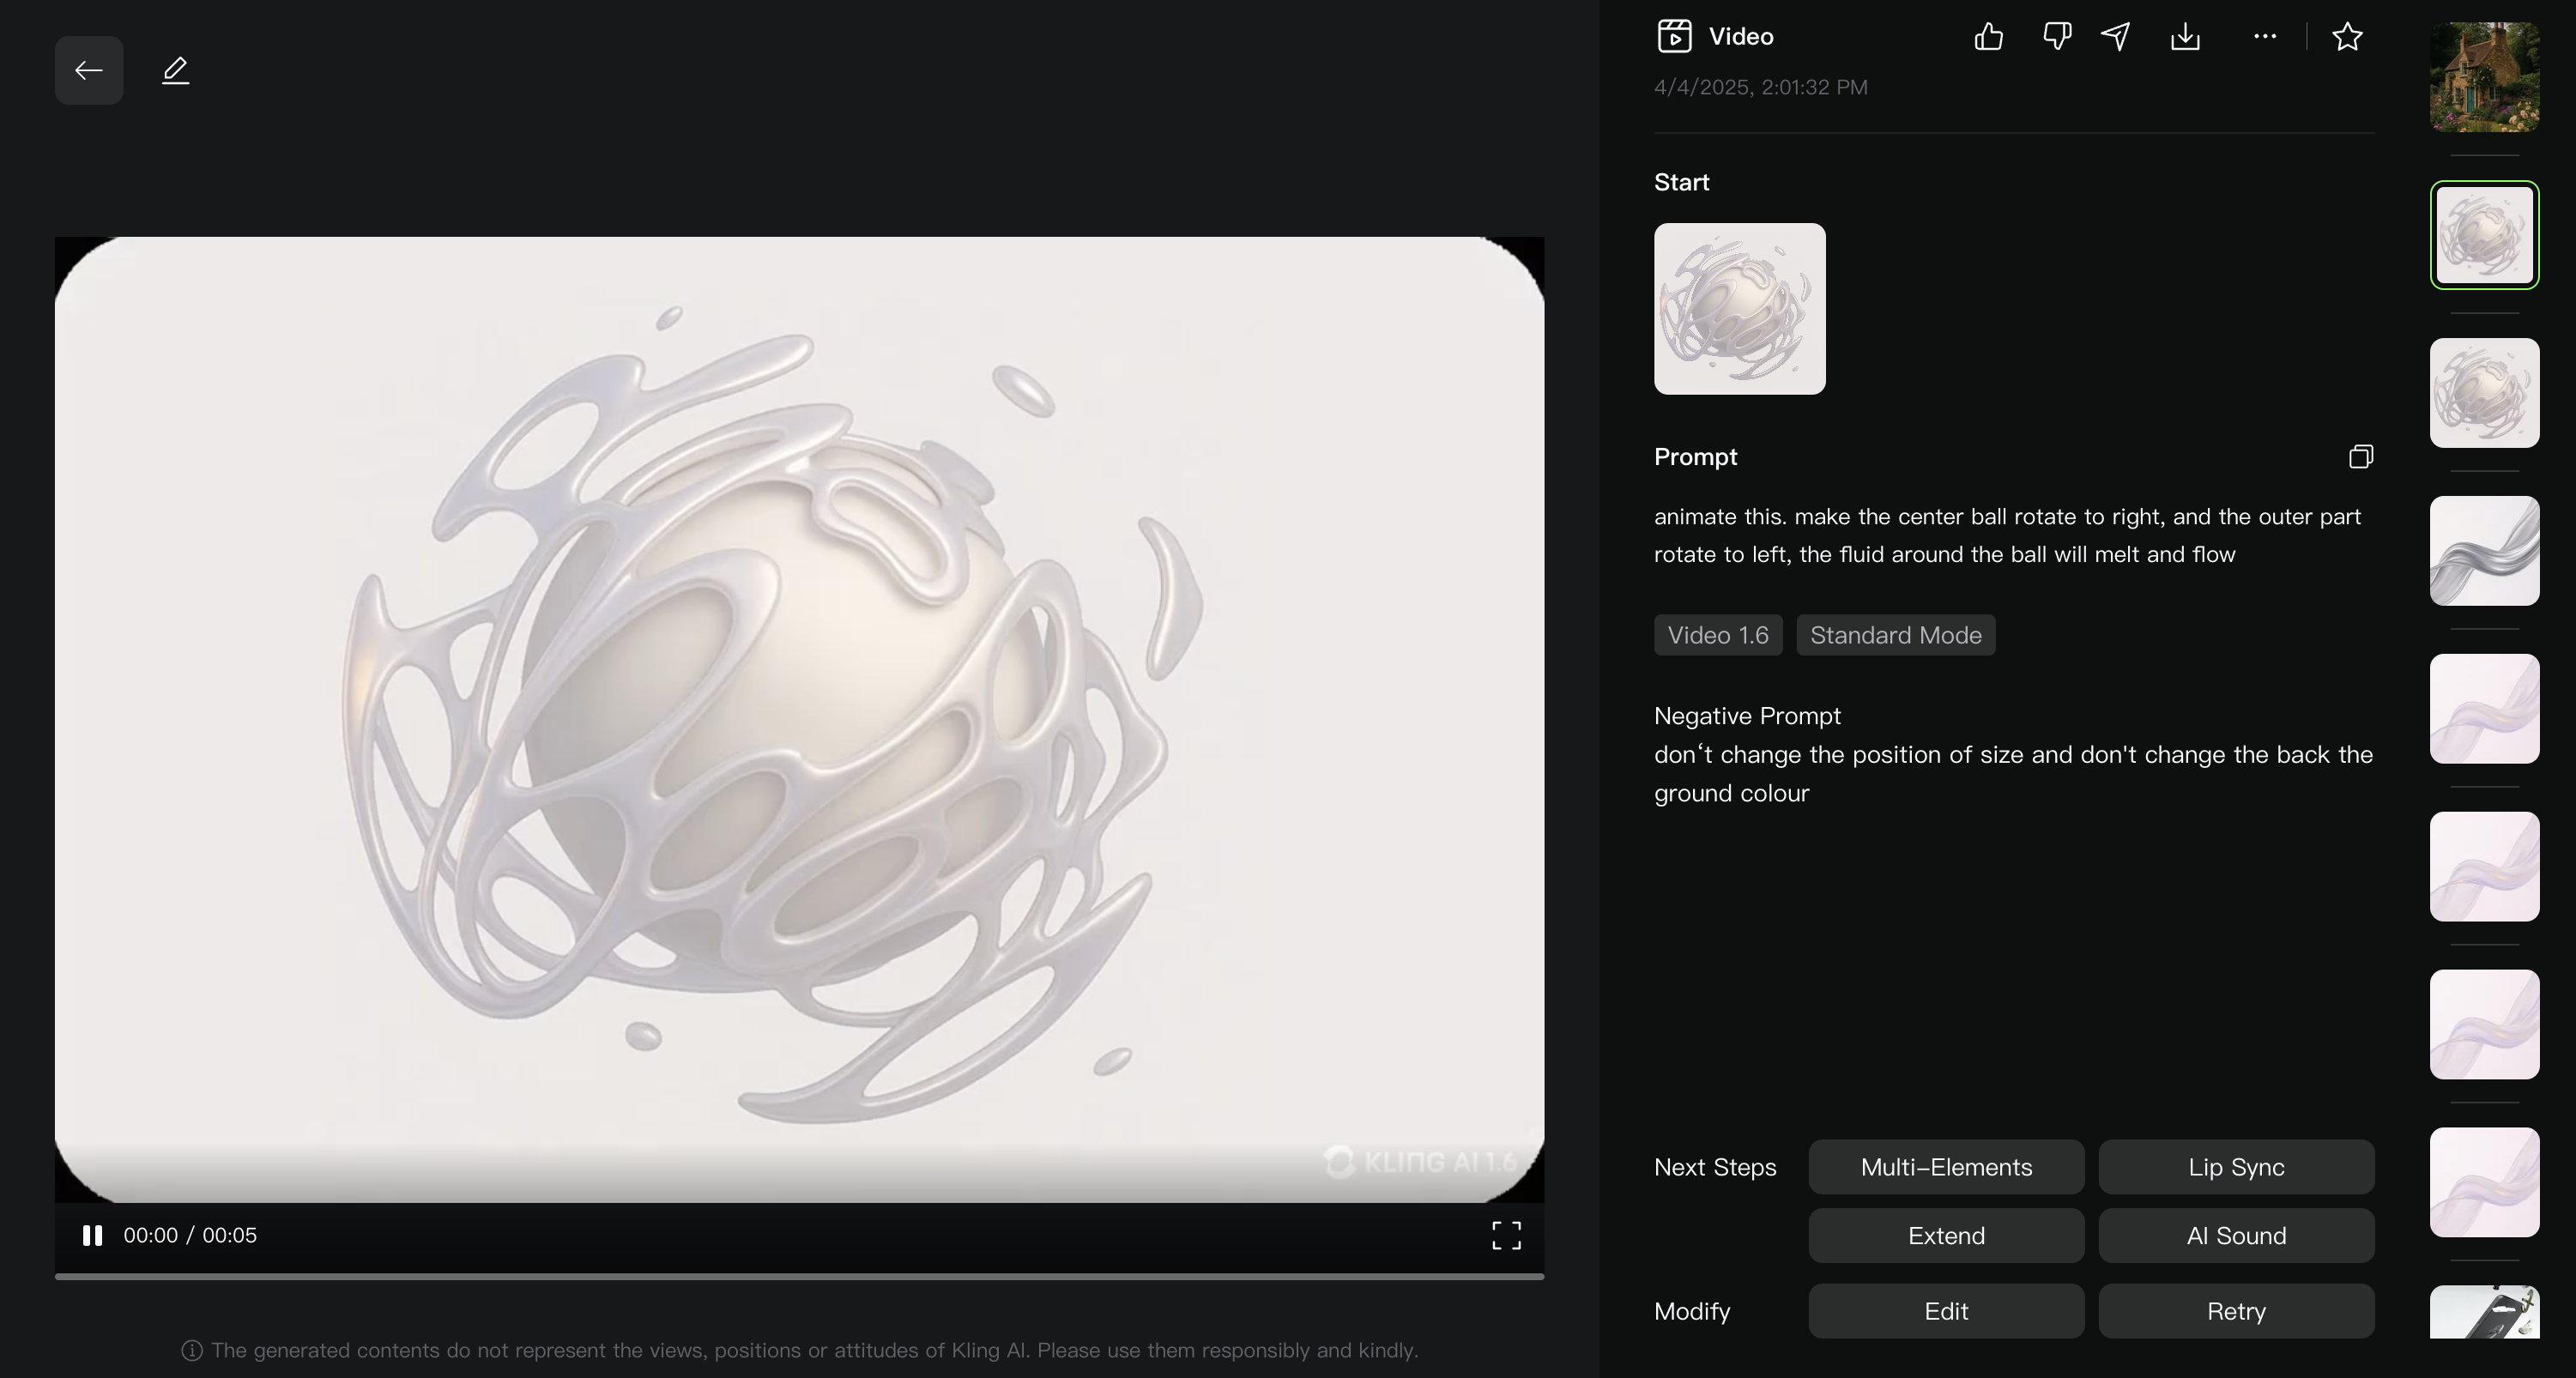
Task: Click the video progress bar
Action: pyautogui.click(x=798, y=1276)
